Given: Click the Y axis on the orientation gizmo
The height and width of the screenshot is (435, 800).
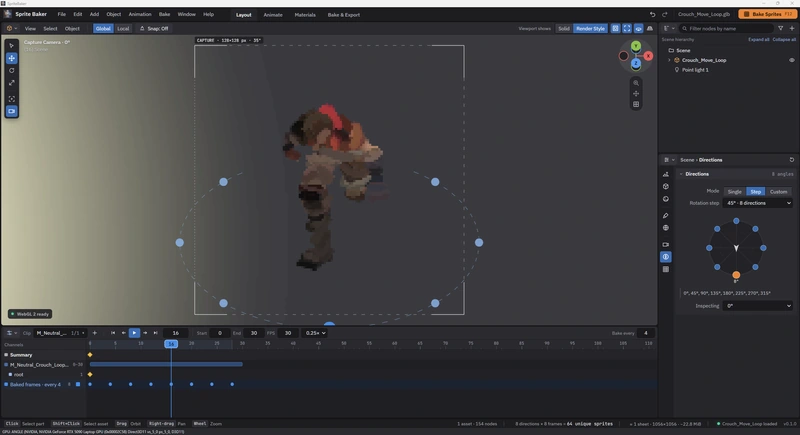Looking at the screenshot, I should point(636,46).
